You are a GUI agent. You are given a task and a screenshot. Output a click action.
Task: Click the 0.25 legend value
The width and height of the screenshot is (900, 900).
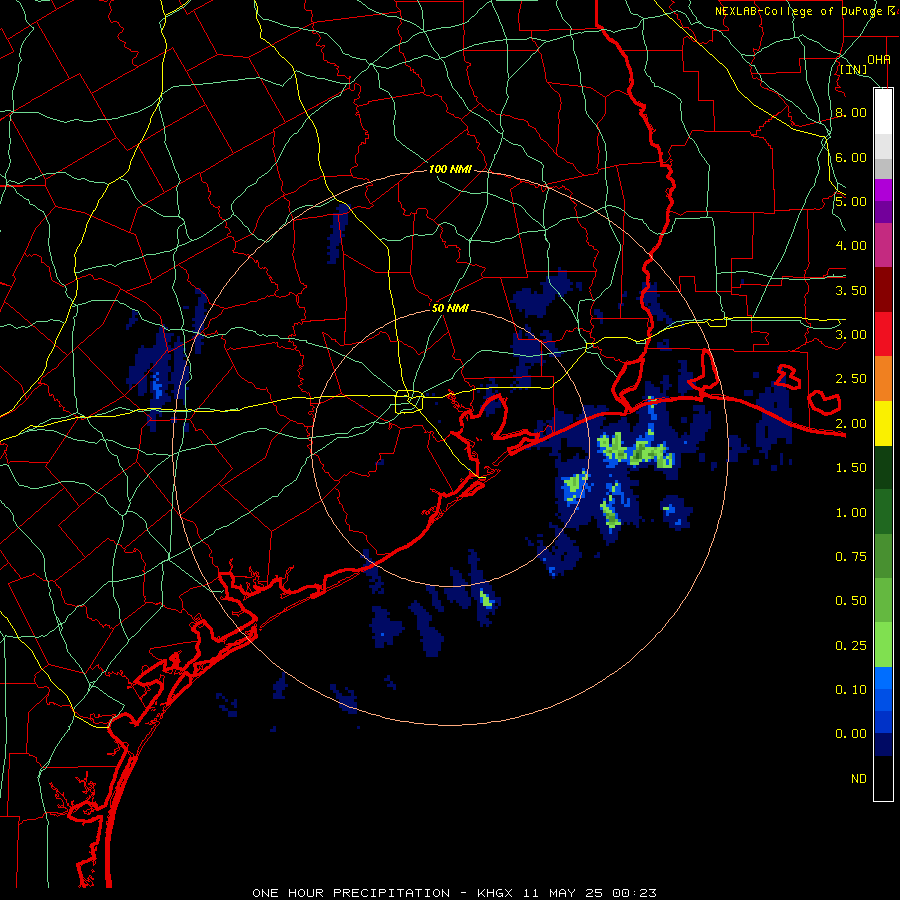[851, 646]
